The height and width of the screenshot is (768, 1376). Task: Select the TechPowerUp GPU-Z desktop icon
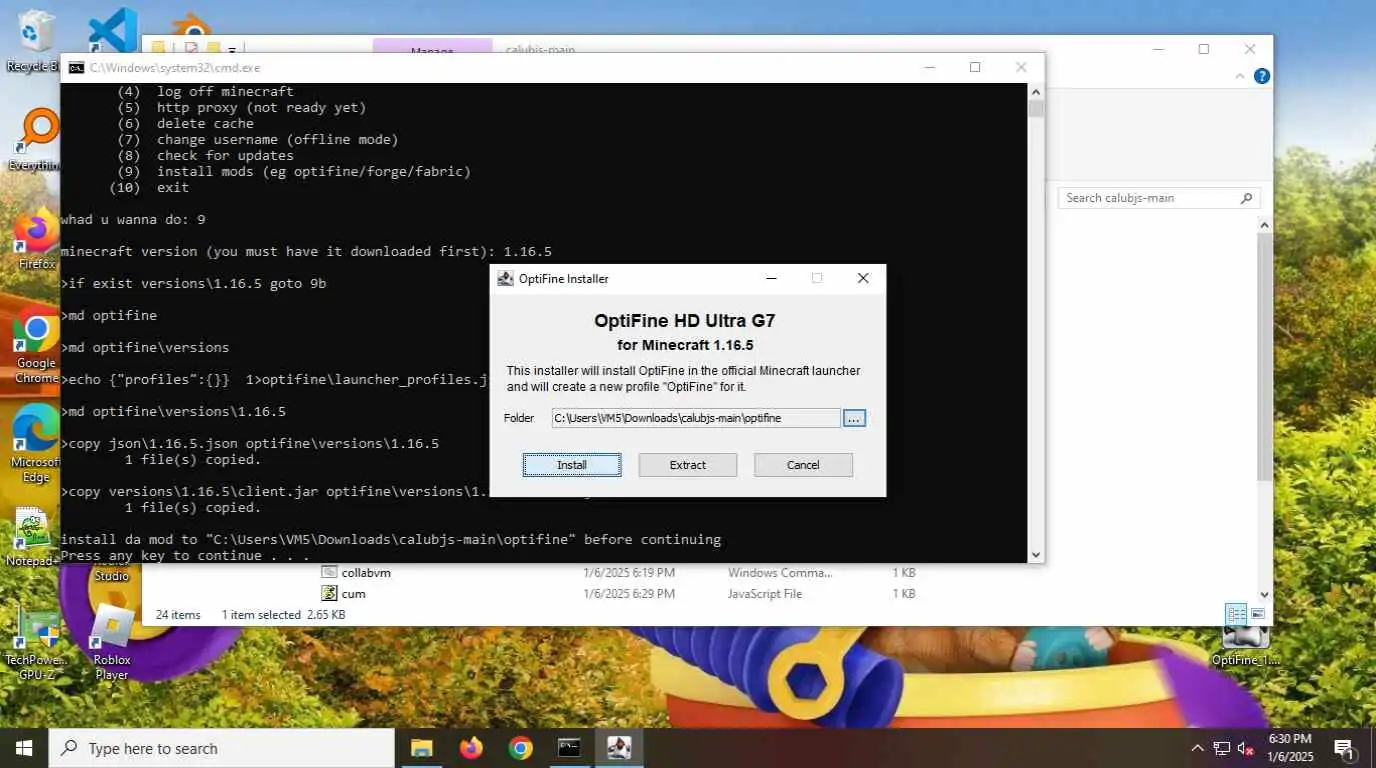(x=38, y=645)
